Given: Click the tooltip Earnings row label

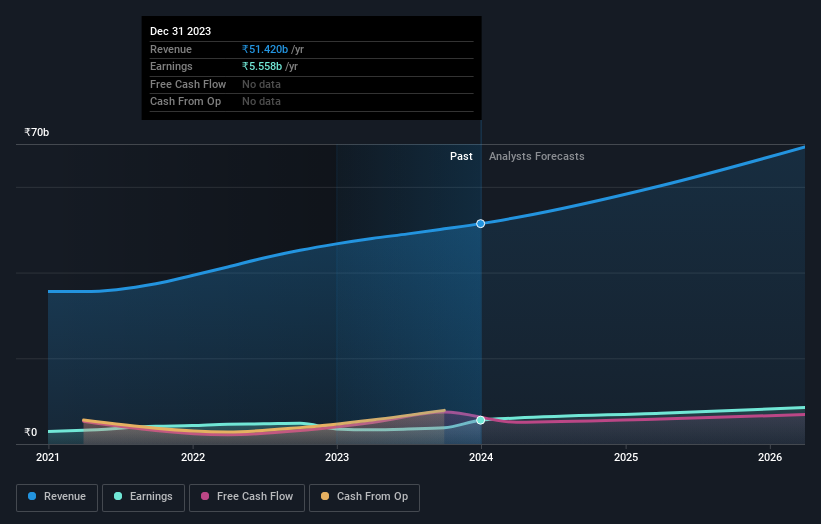Looking at the screenshot, I should [171, 66].
